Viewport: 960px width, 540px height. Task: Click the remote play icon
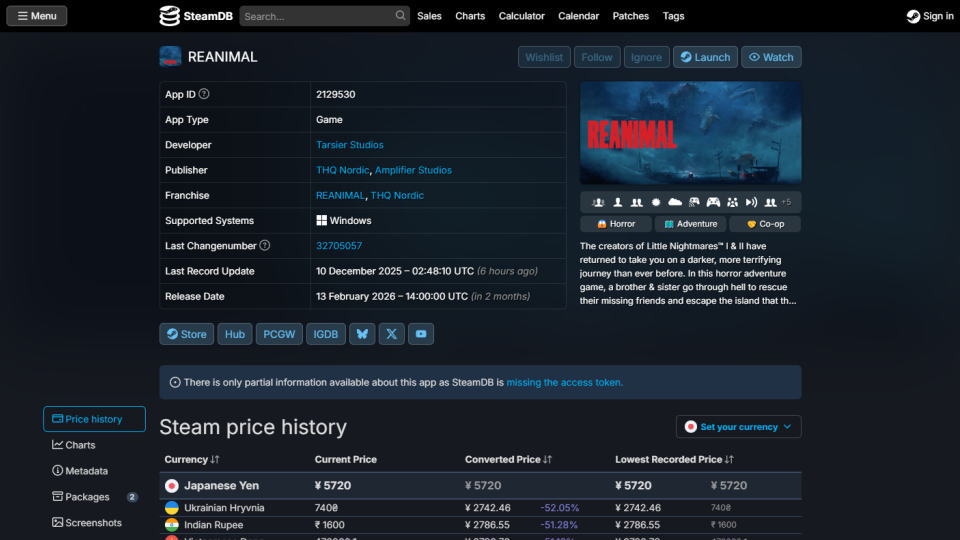[x=751, y=202]
